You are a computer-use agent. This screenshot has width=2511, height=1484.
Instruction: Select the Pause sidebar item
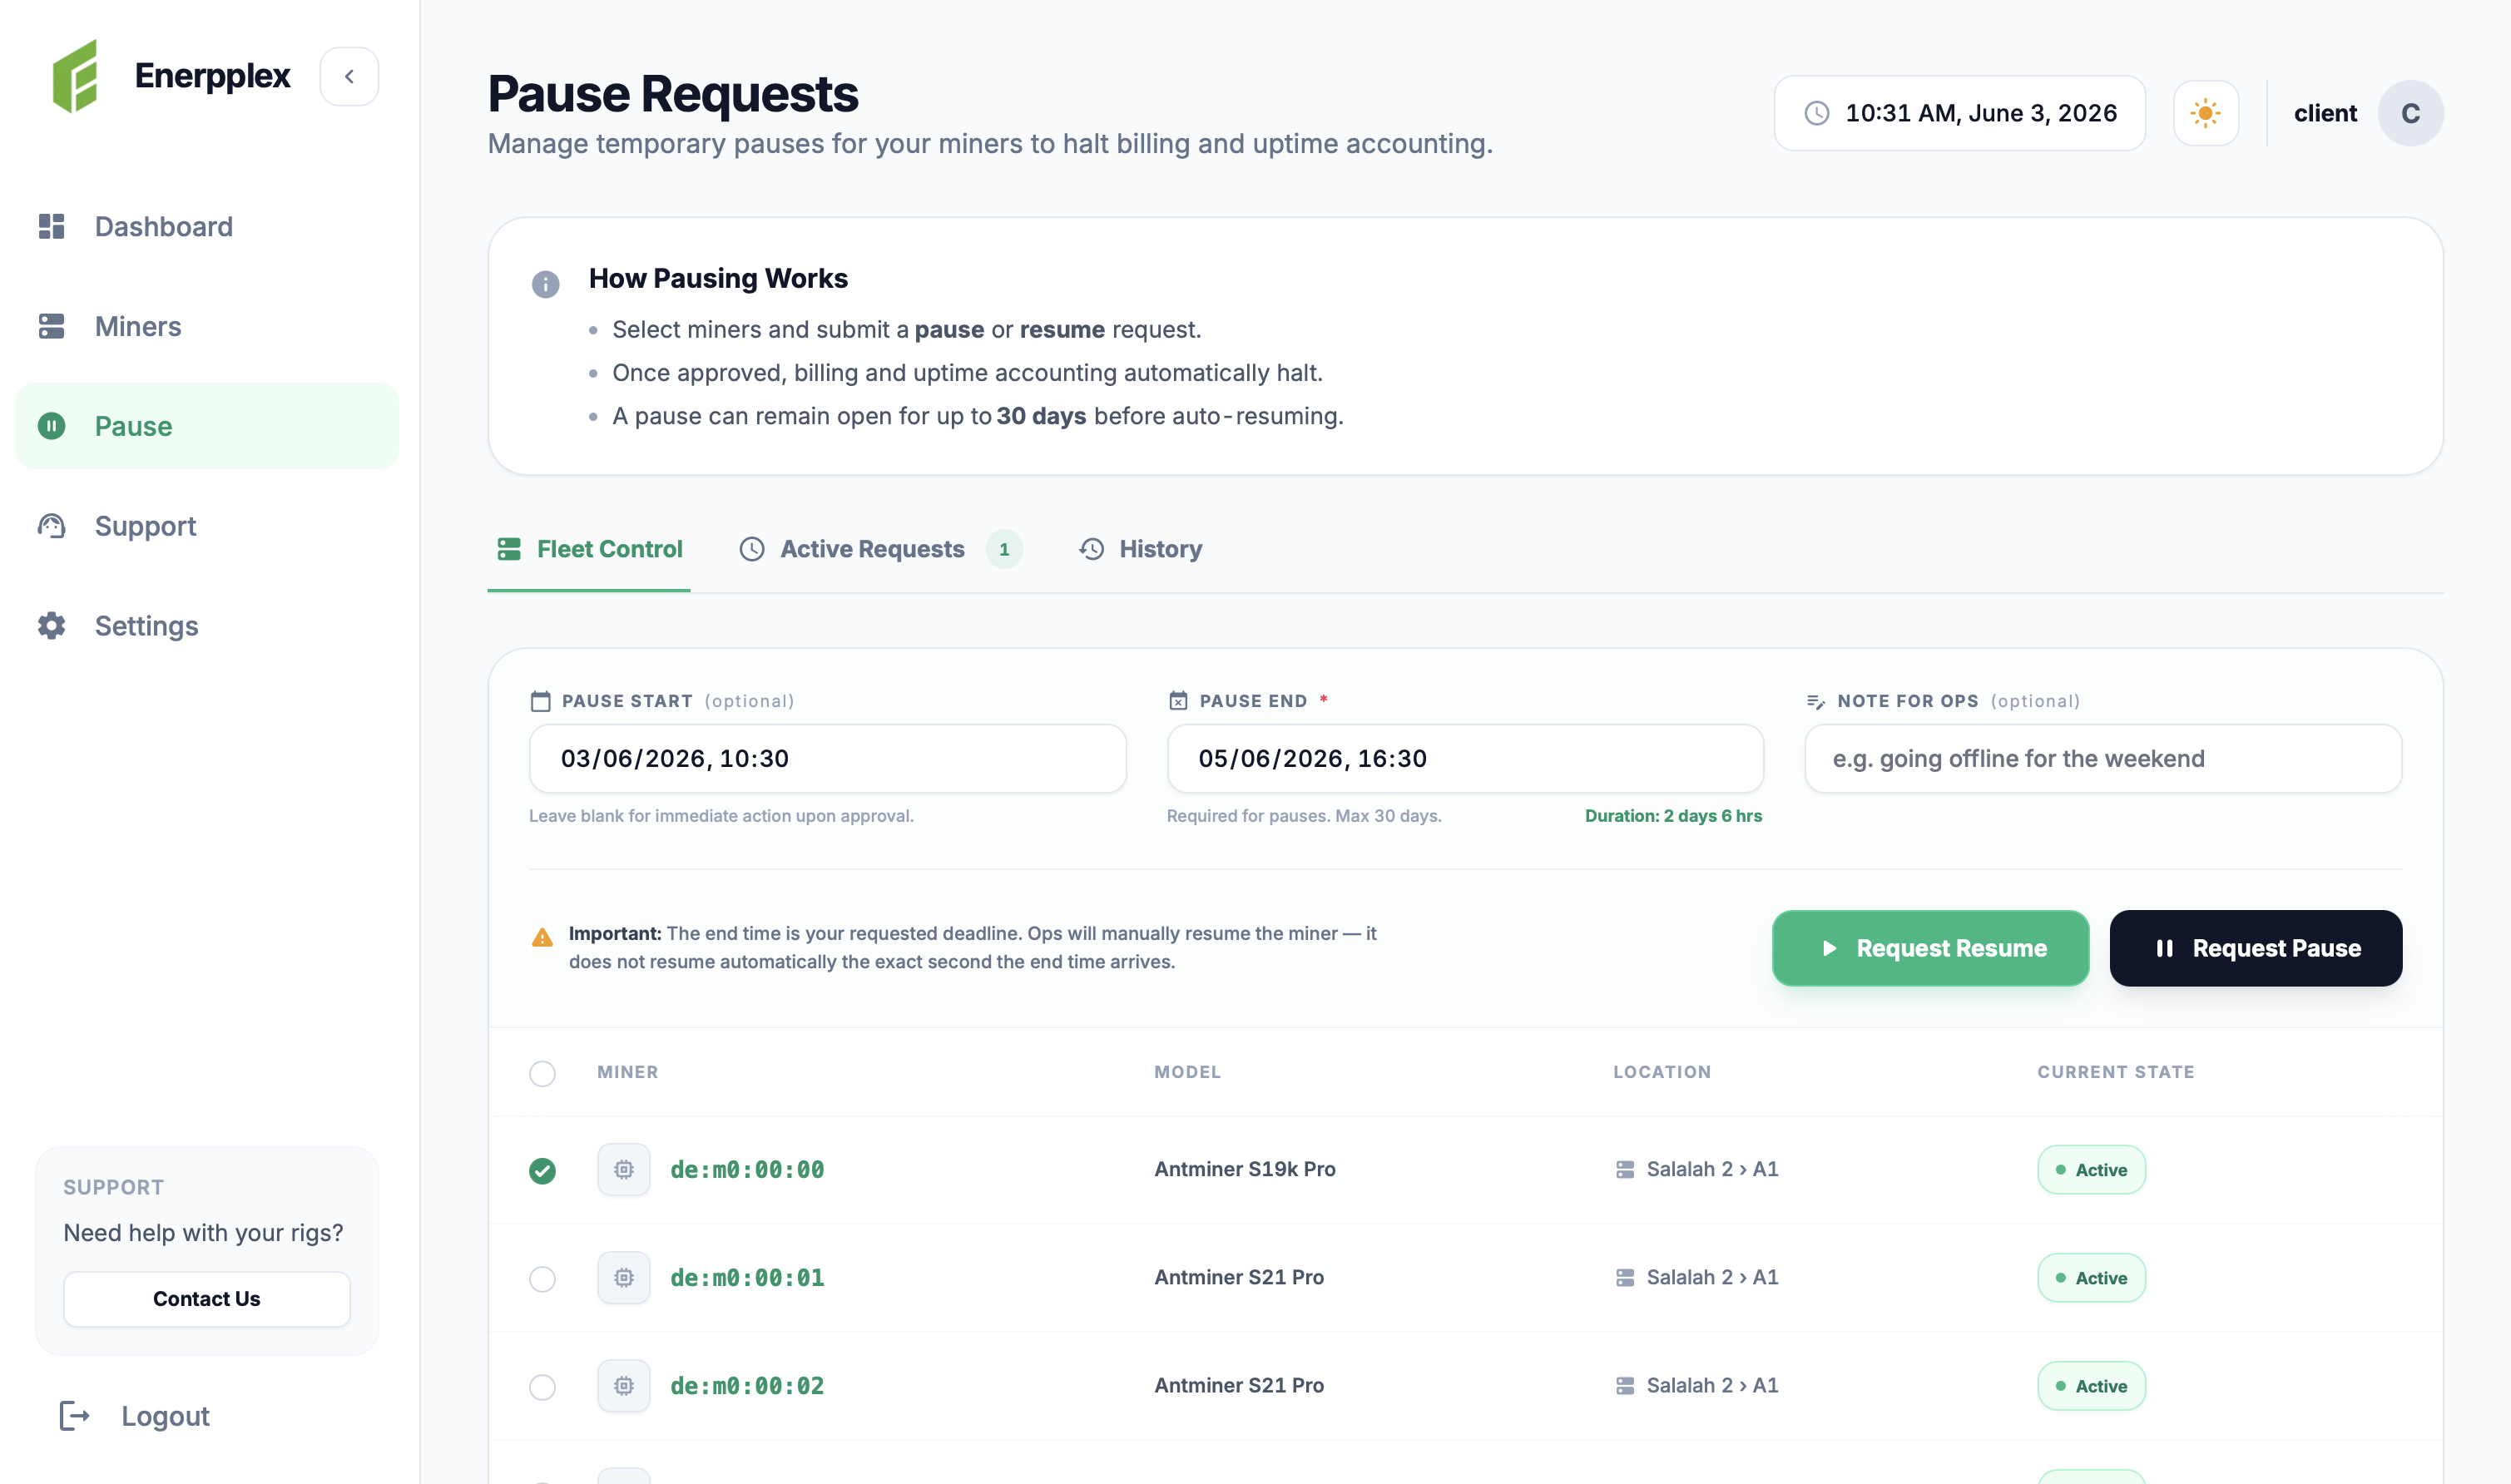pos(207,426)
